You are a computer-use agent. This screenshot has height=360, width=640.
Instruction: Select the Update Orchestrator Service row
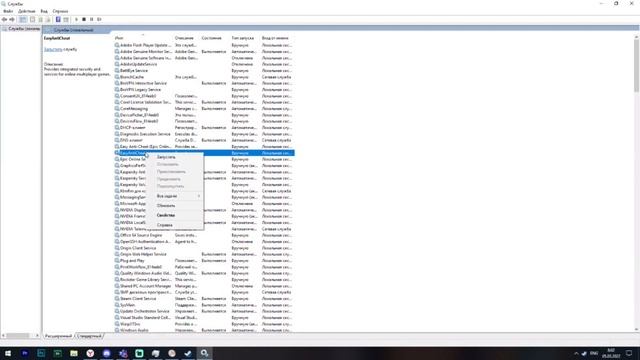204,311
